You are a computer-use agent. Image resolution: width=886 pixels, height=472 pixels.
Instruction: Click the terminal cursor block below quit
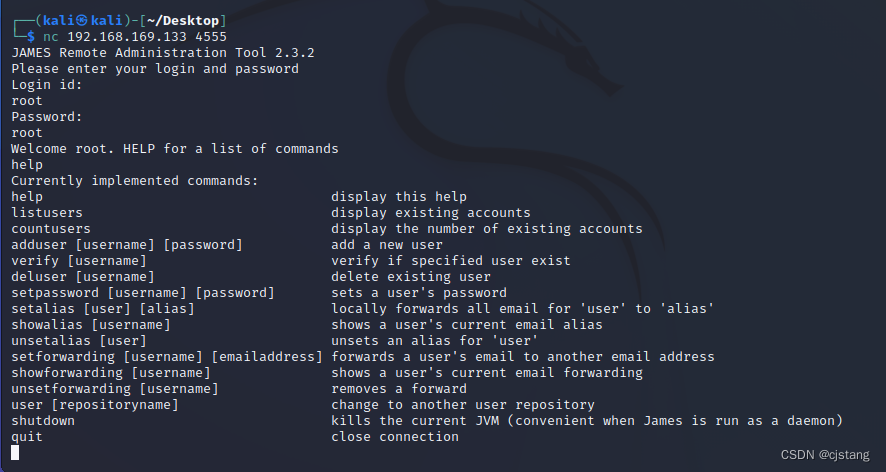point(15,452)
